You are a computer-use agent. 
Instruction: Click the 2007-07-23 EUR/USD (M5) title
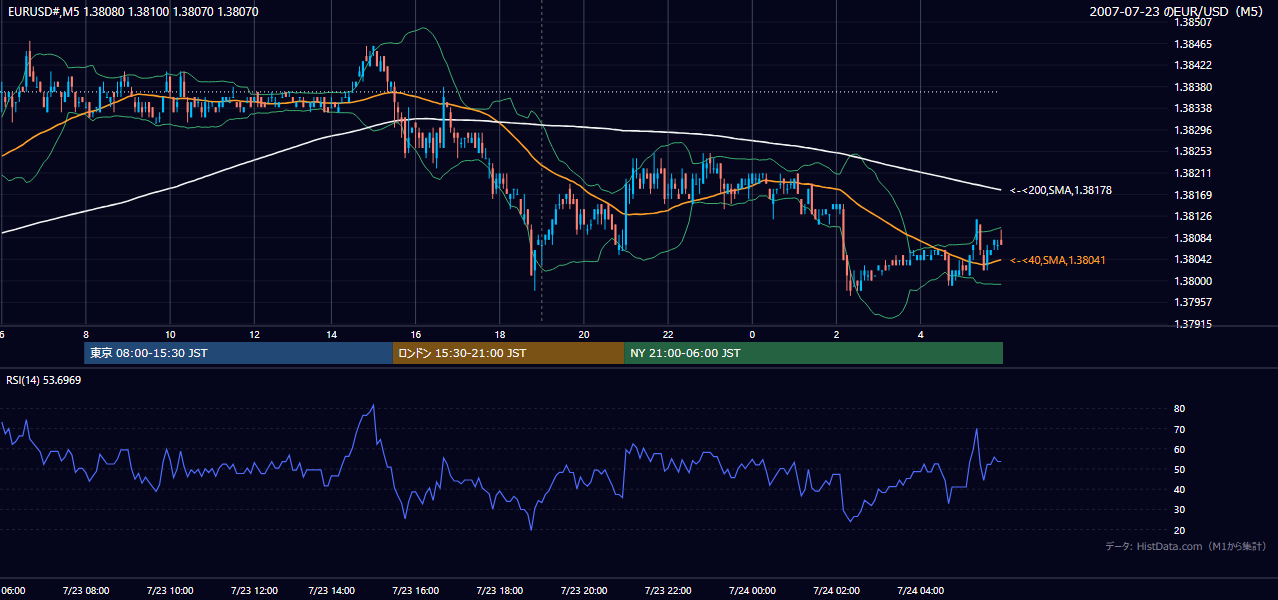(x=1177, y=12)
